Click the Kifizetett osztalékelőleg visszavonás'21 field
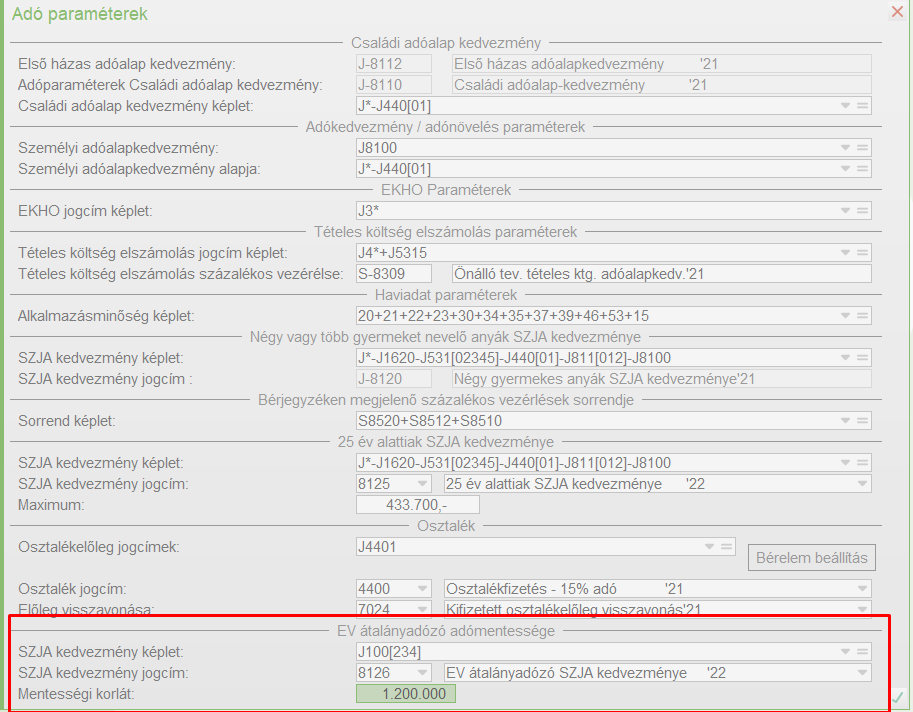Screen dimensions: 913x712 tap(657, 610)
